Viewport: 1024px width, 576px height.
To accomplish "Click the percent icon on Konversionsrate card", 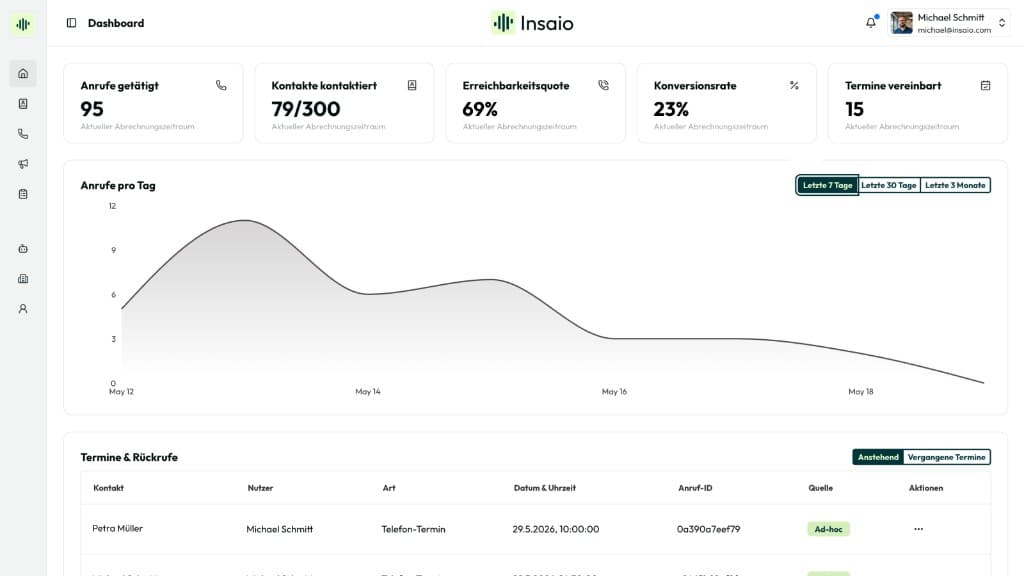I will 794,86.
